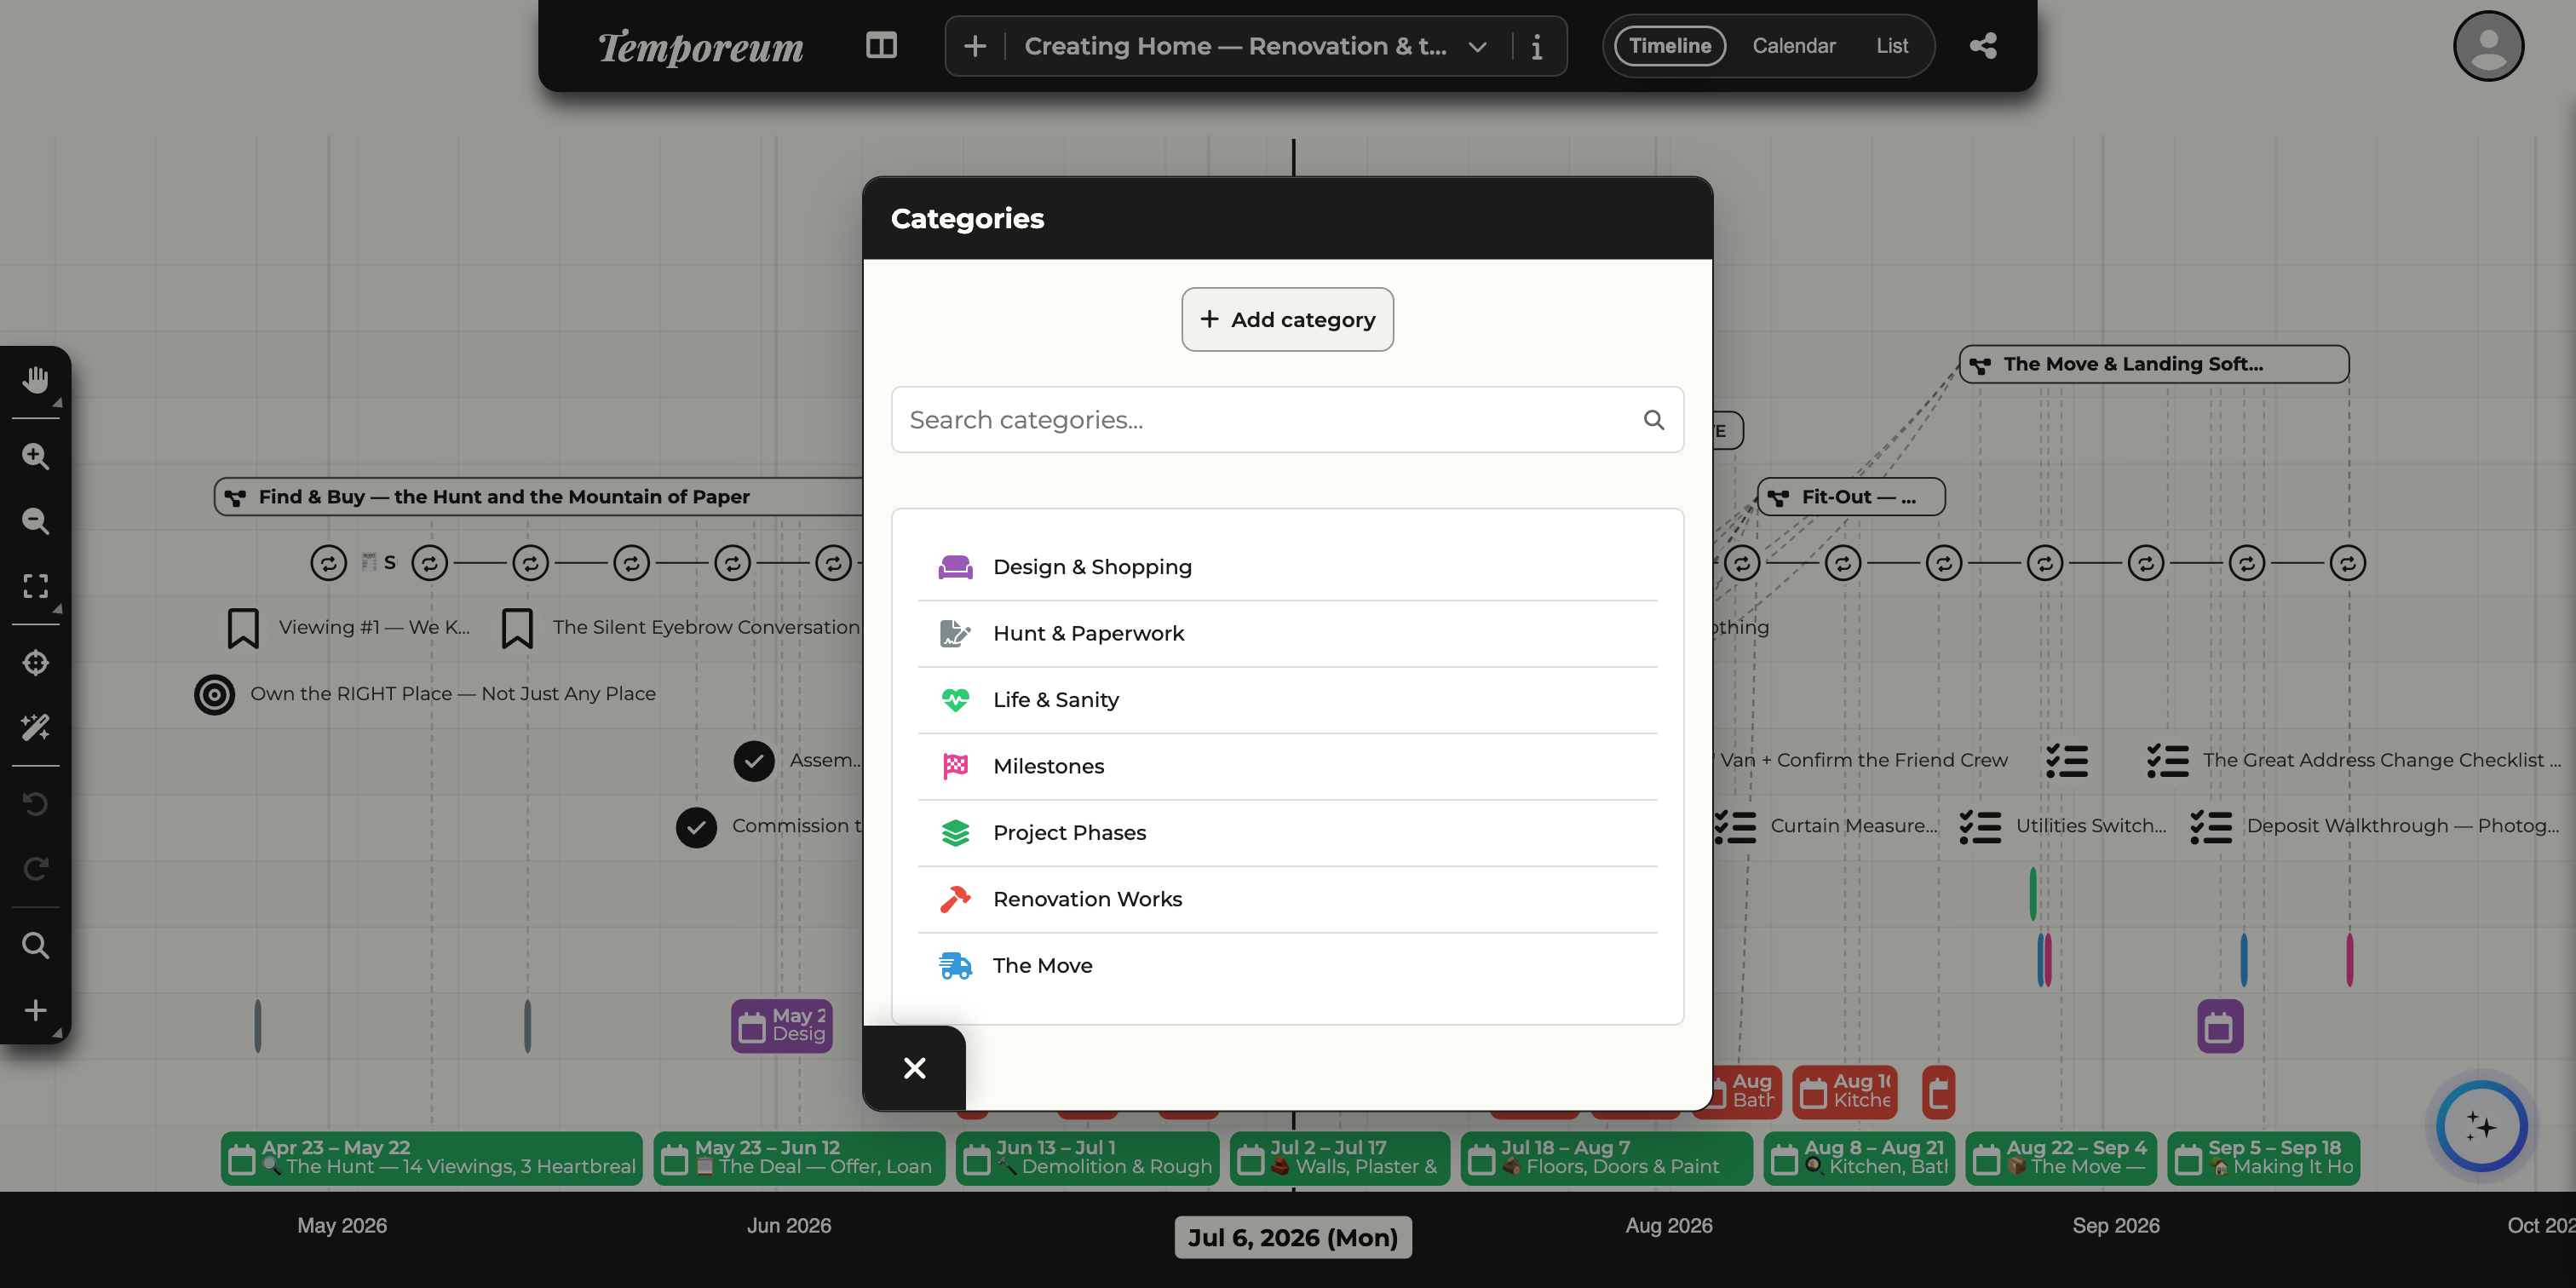
Task: Activate the fit-to-screen tool
Action: coord(36,585)
